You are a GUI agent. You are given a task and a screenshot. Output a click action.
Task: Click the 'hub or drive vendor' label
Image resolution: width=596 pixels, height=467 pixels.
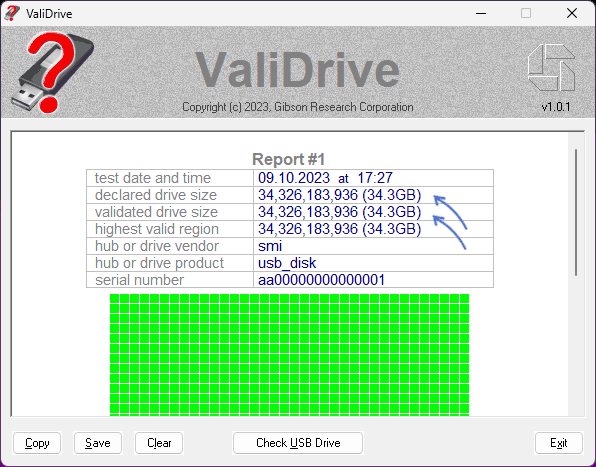(x=157, y=246)
